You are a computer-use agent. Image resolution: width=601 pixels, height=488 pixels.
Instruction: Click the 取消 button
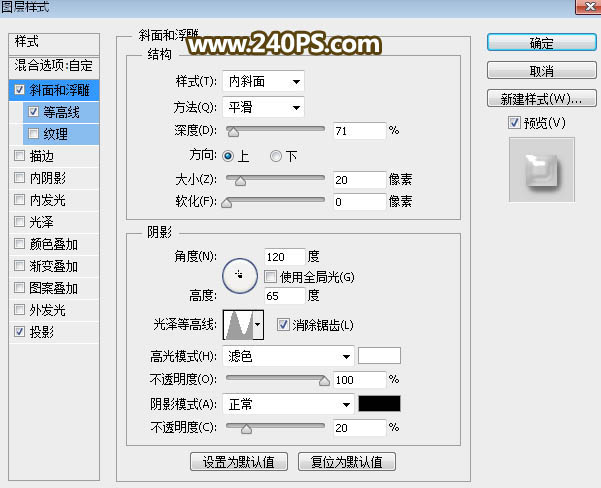(542, 71)
